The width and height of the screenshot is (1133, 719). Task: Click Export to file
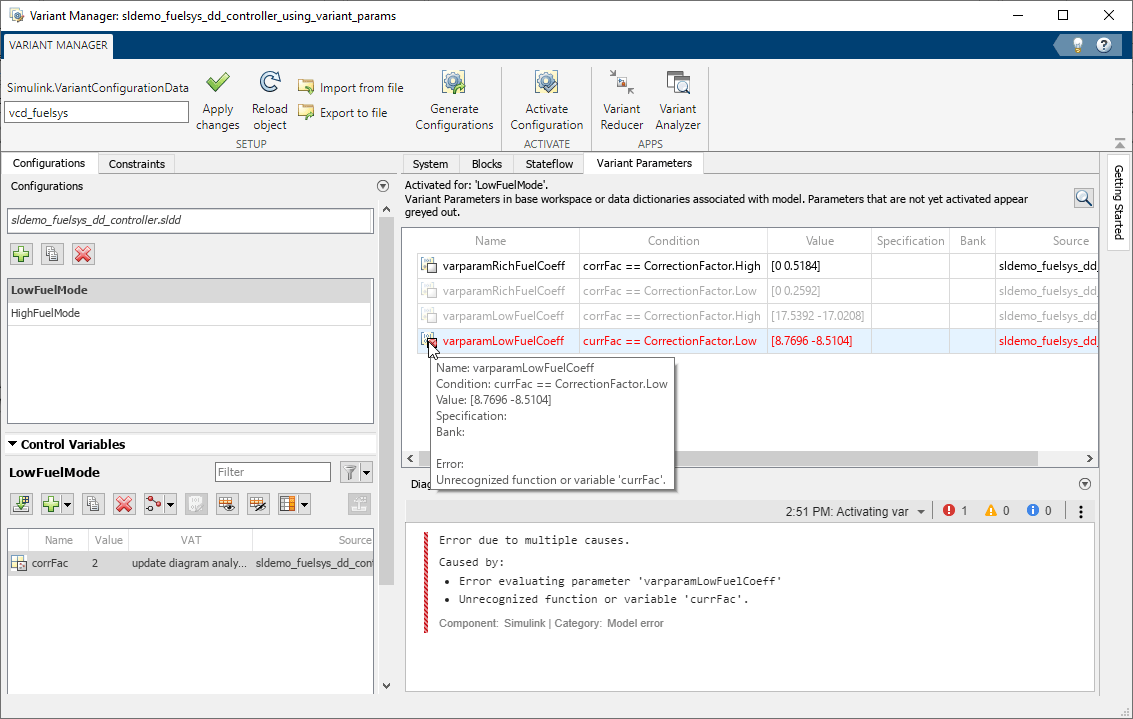[343, 113]
